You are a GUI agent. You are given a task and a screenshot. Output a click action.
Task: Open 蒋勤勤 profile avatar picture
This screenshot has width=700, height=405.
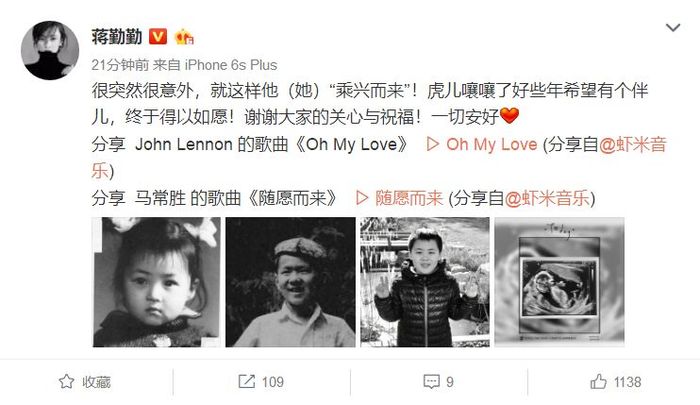50,50
